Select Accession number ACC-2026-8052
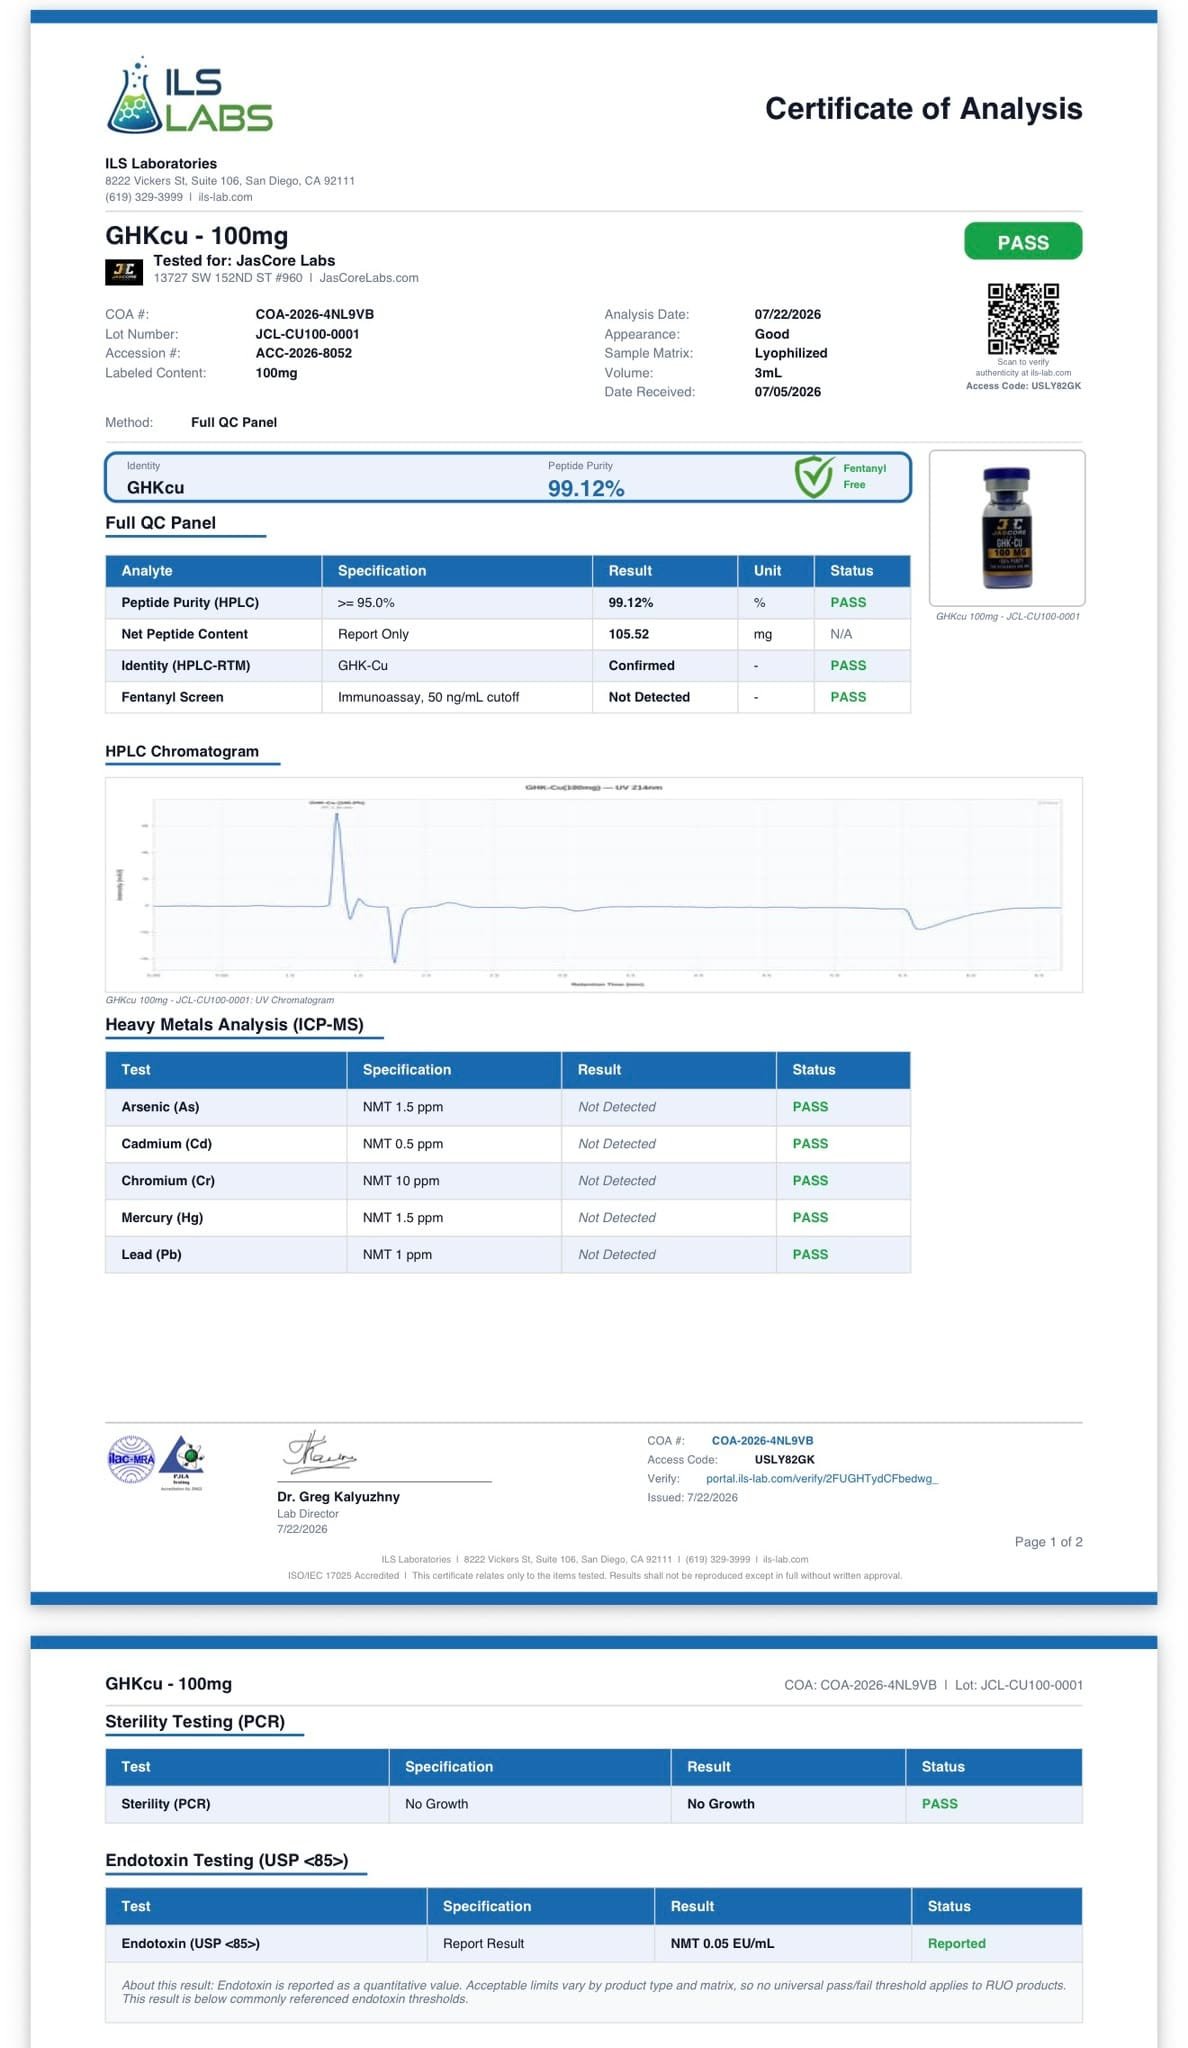The image size is (1188, 2048). point(303,353)
